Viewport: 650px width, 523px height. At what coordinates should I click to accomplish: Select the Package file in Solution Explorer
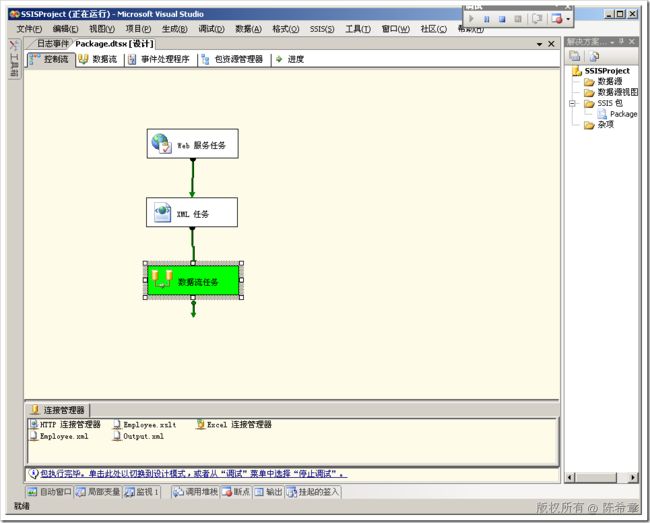pos(617,114)
